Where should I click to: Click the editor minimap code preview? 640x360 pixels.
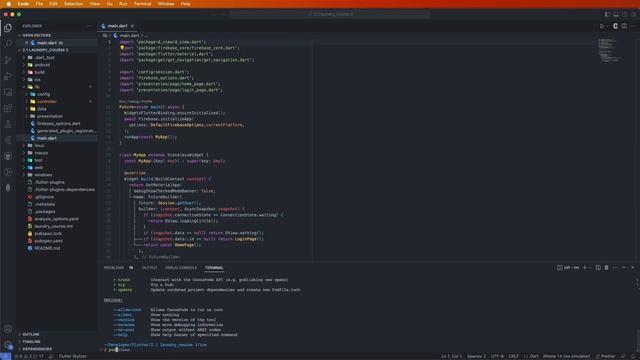point(610,50)
